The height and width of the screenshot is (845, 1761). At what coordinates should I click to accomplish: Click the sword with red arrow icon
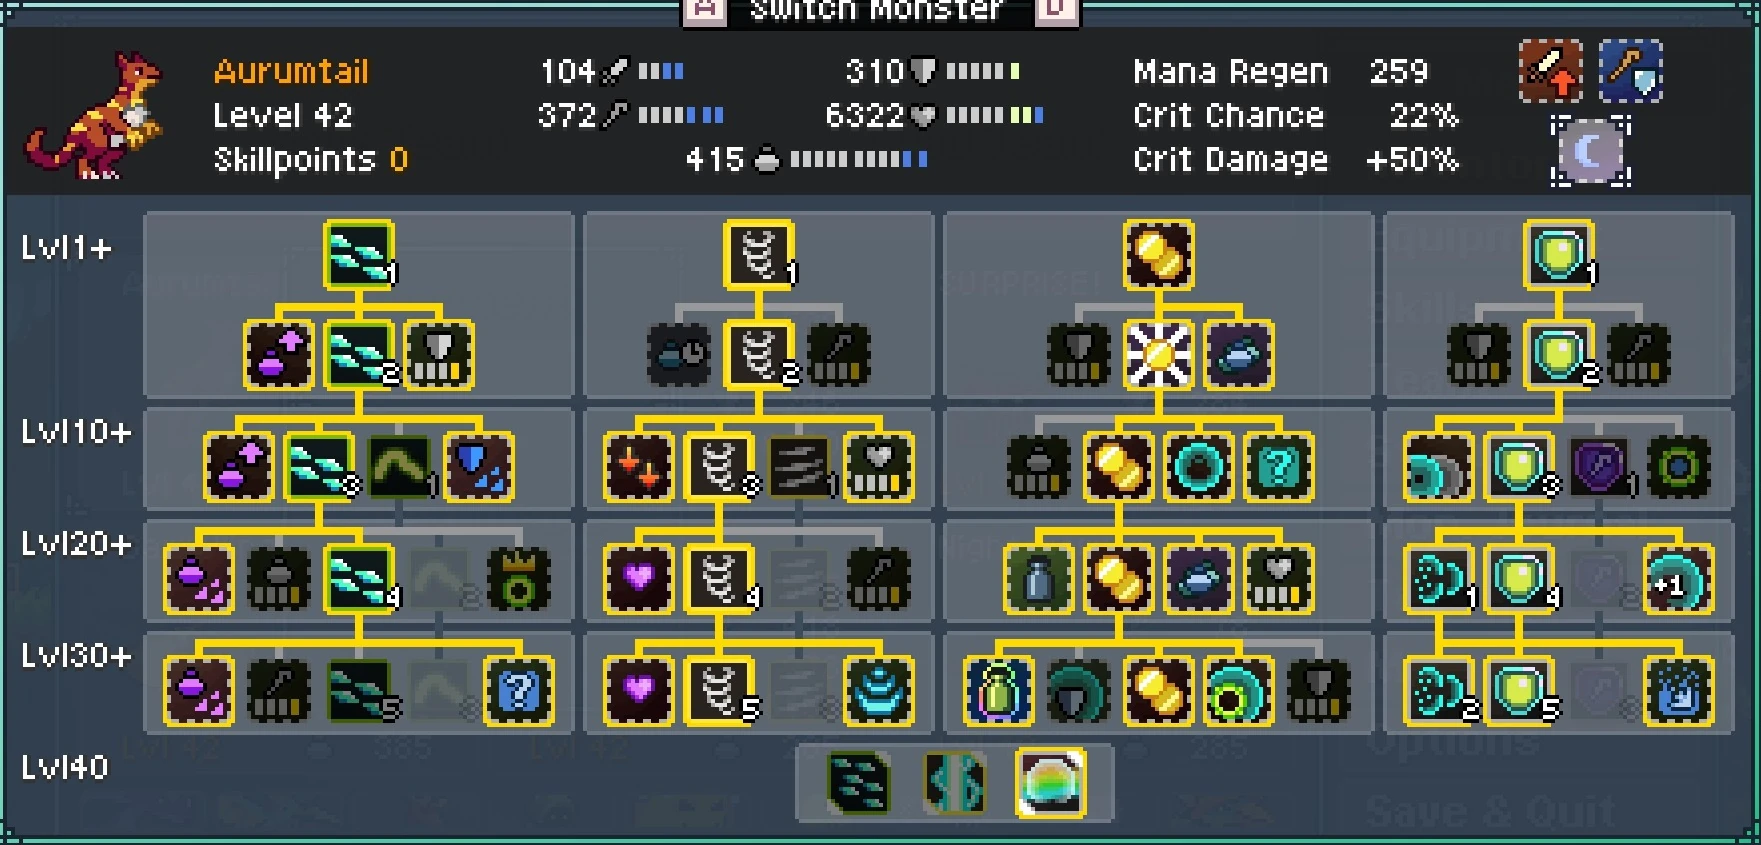[x=1550, y=71]
